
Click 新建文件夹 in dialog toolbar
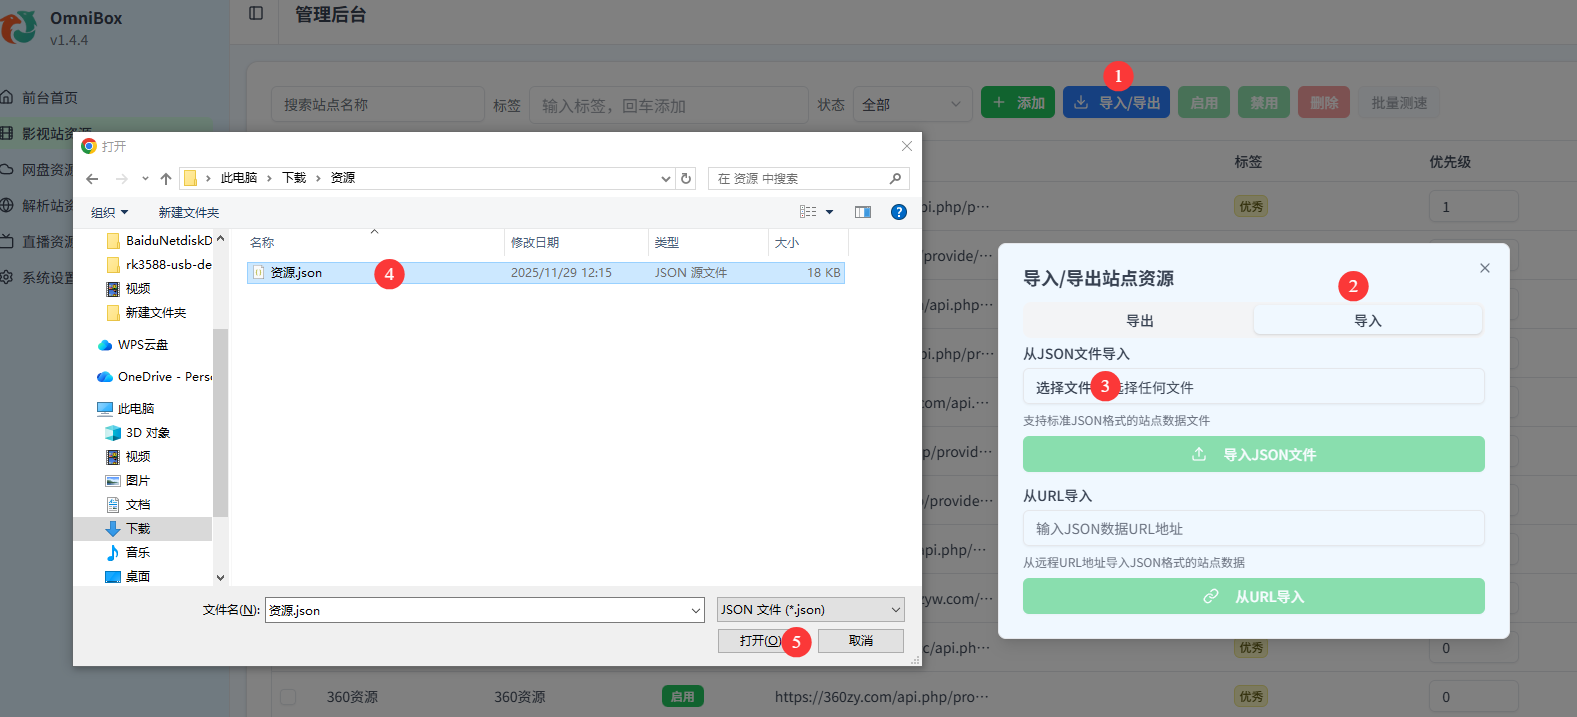[189, 213]
